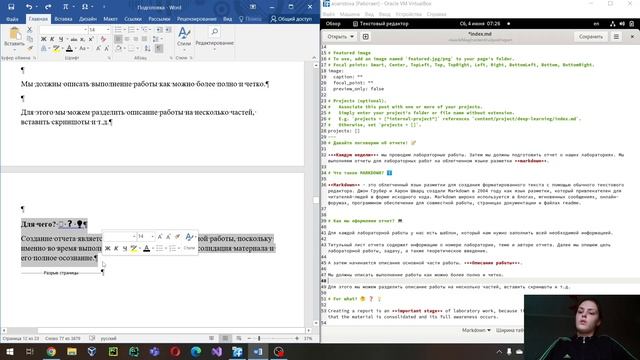Switch to the Макет ribbon tab
Viewport: 640px width, 360px height.
[x=110, y=19]
